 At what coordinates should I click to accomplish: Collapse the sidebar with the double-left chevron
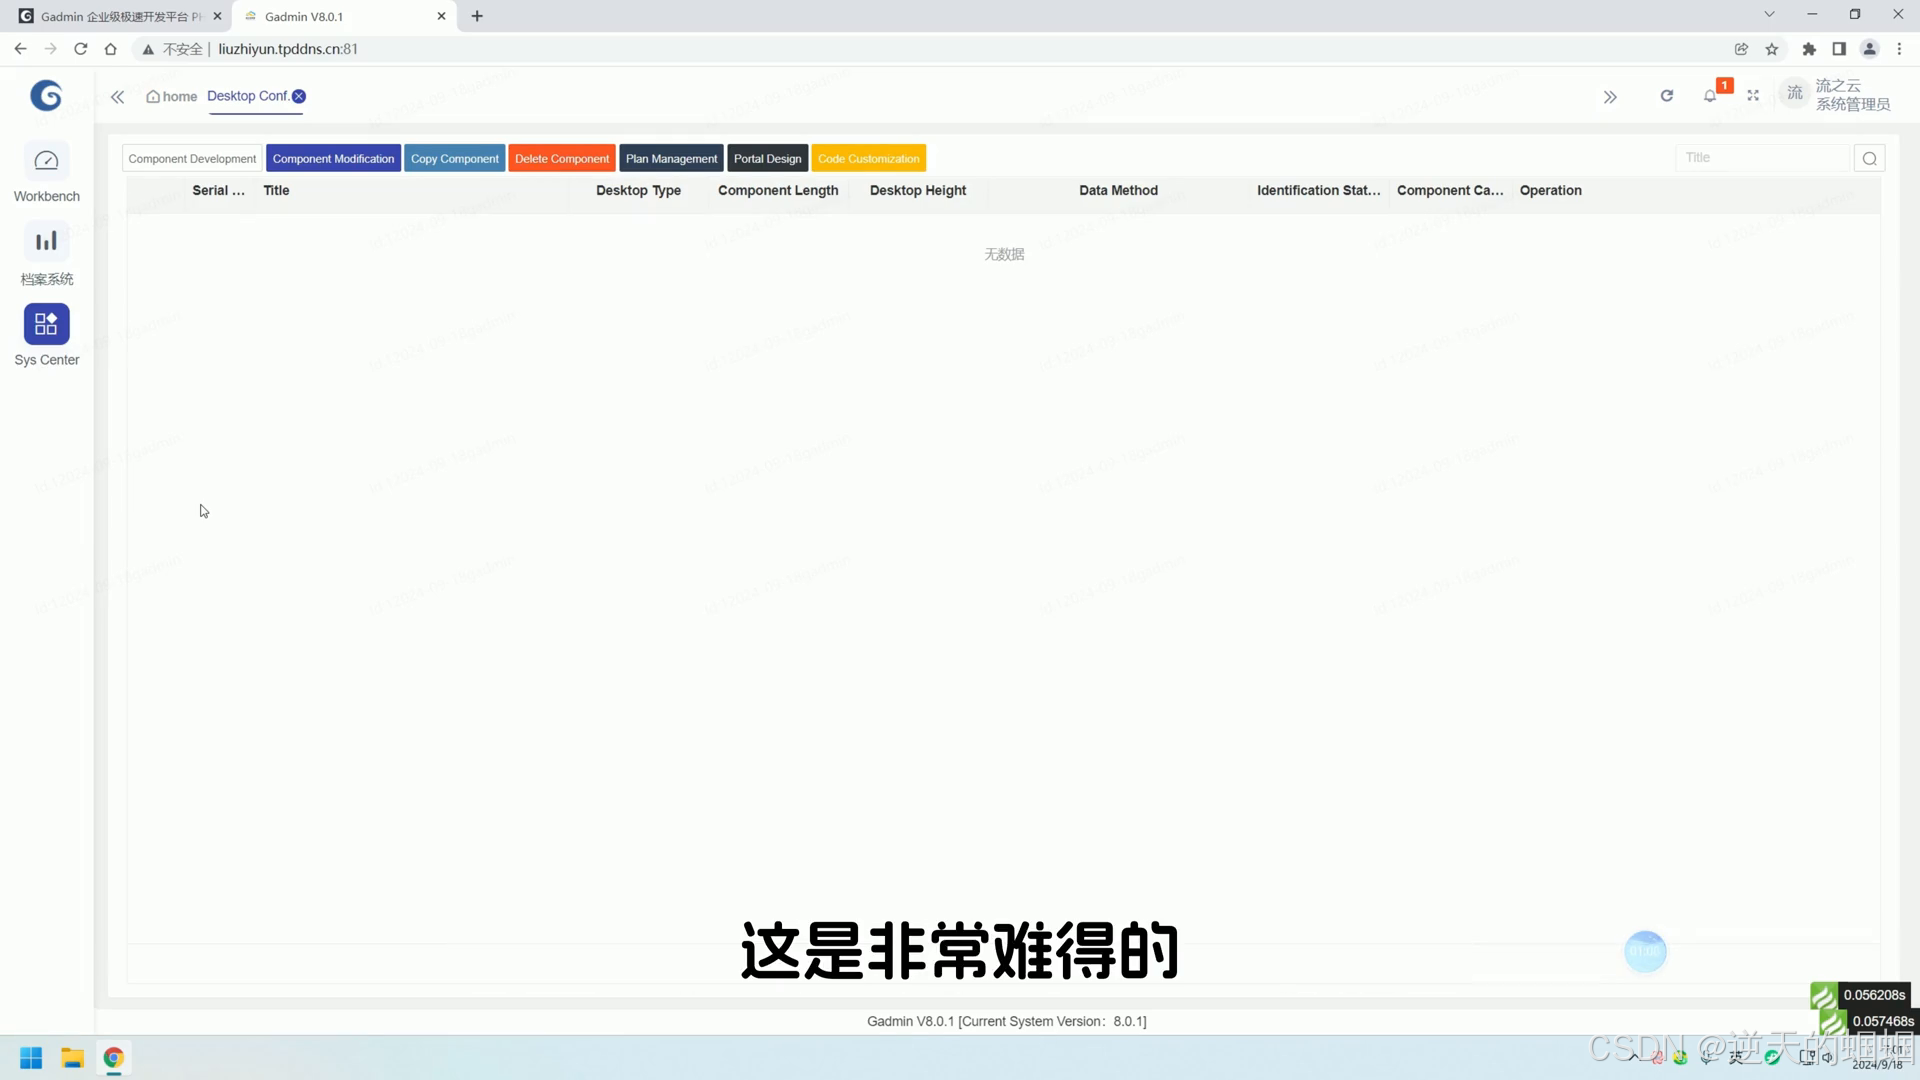pos(118,97)
